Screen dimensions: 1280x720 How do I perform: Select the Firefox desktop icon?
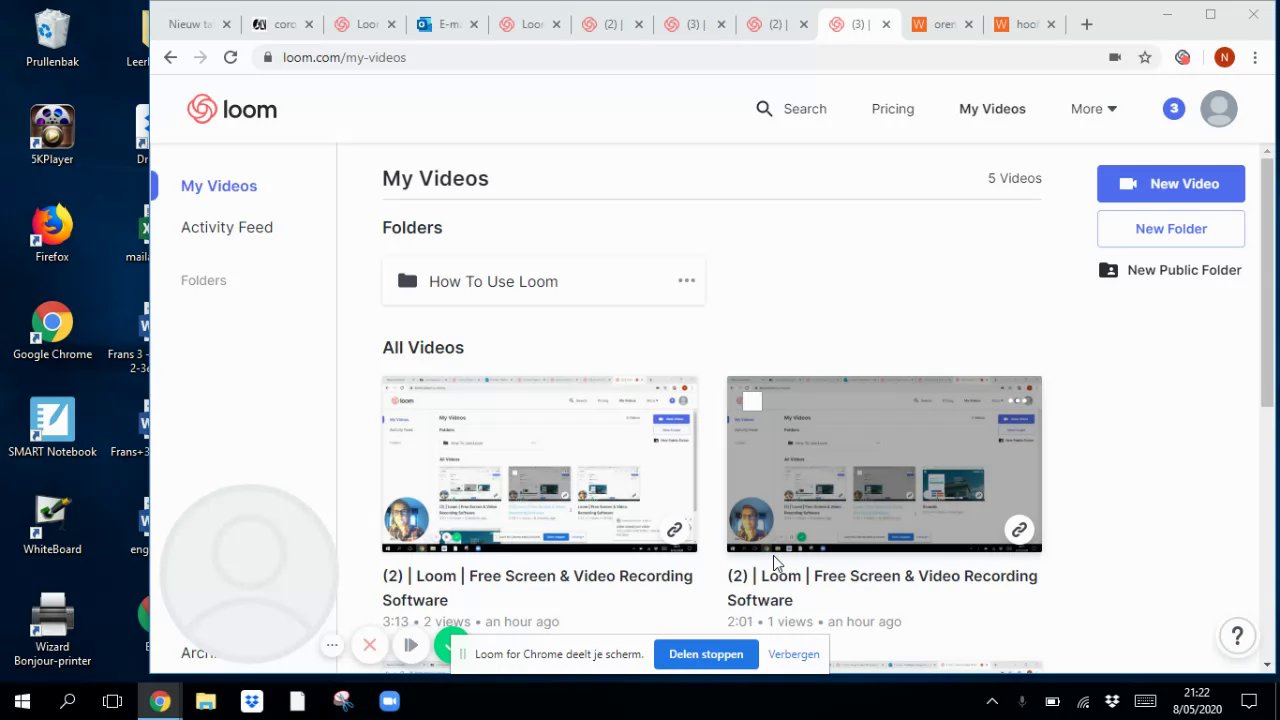pyautogui.click(x=52, y=232)
